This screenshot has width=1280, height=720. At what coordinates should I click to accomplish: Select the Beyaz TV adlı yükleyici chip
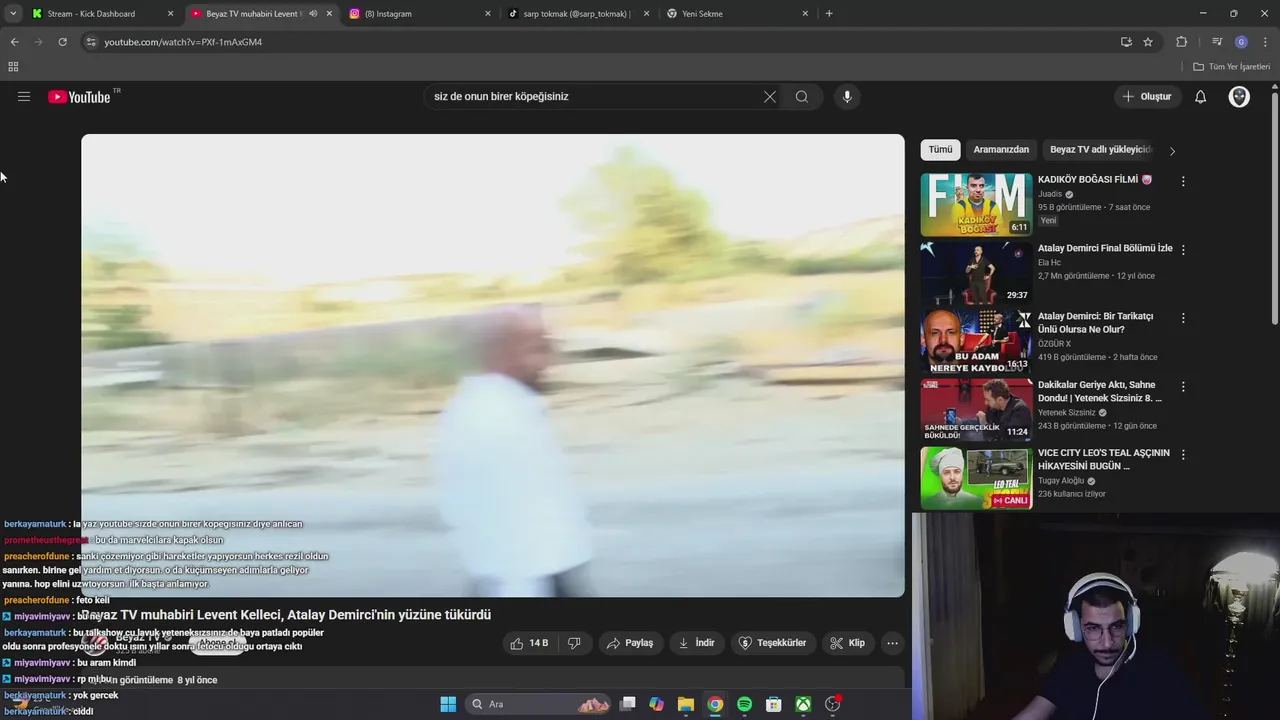pyautogui.click(x=1099, y=150)
